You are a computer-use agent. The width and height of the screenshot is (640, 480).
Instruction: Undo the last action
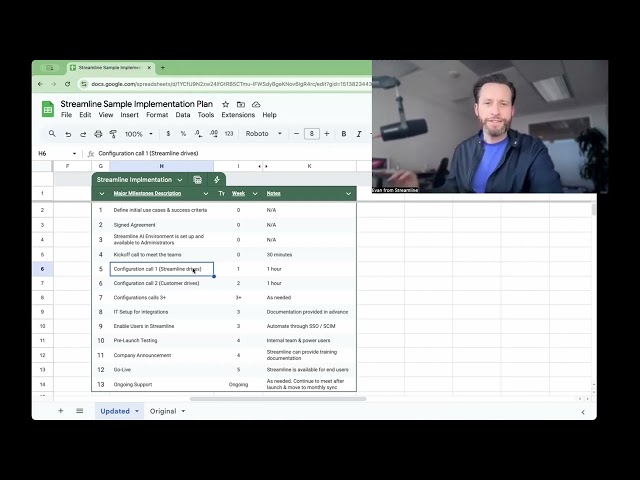tap(68, 134)
